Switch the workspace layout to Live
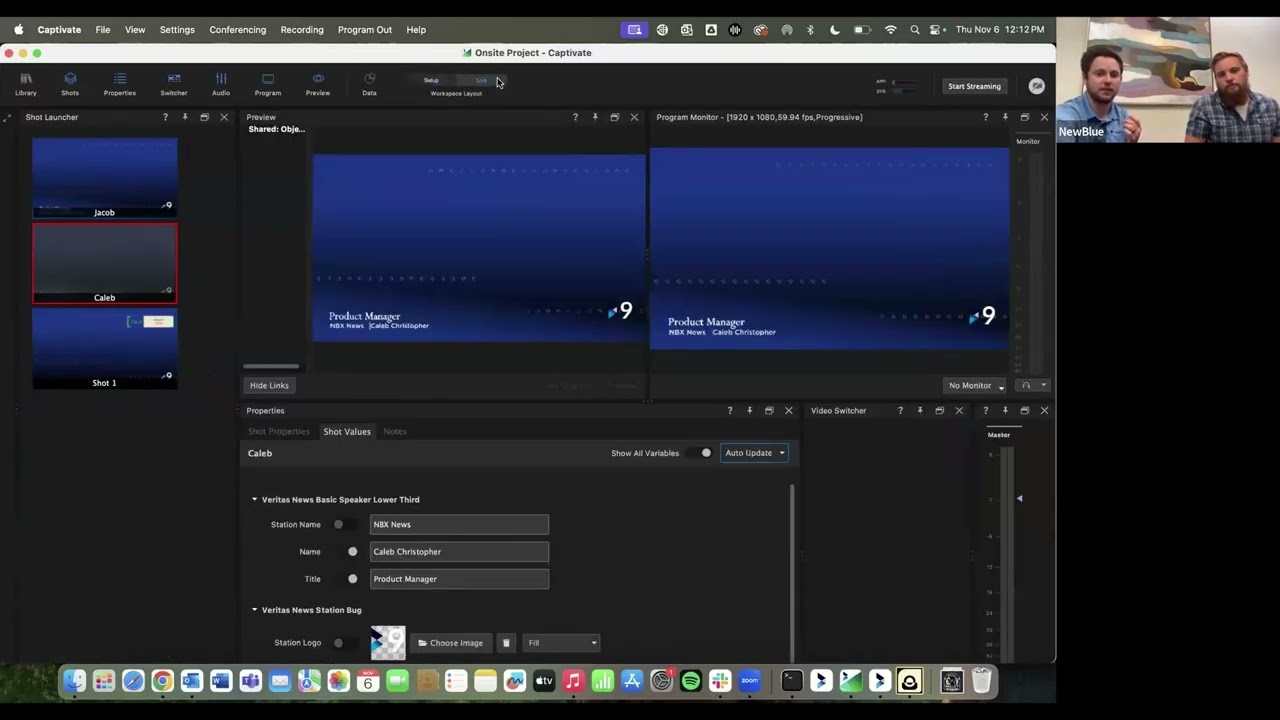1280x720 pixels. click(x=481, y=80)
